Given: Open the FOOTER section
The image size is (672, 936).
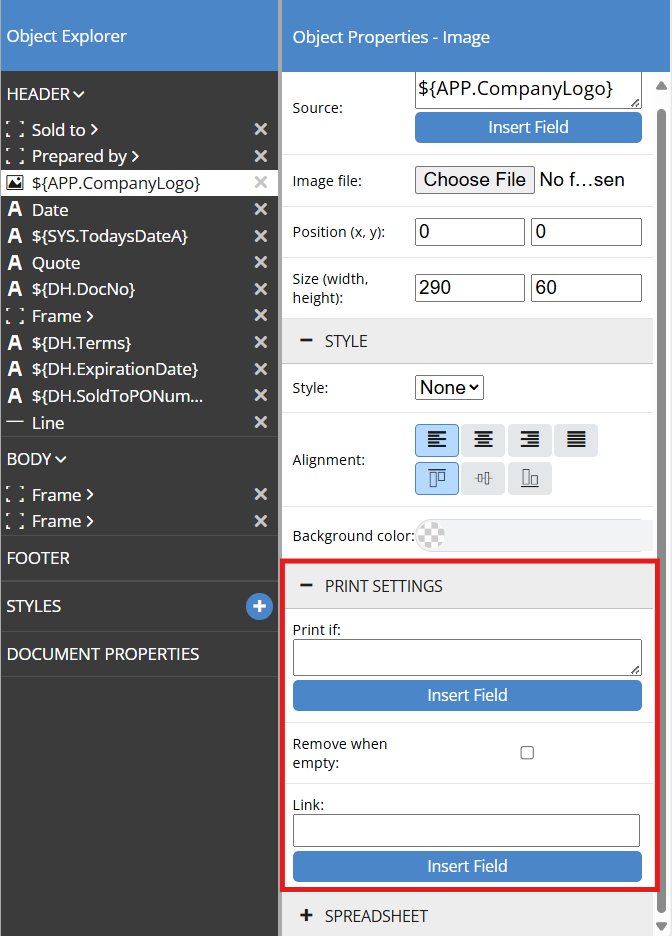Looking at the screenshot, I should tap(38, 558).
